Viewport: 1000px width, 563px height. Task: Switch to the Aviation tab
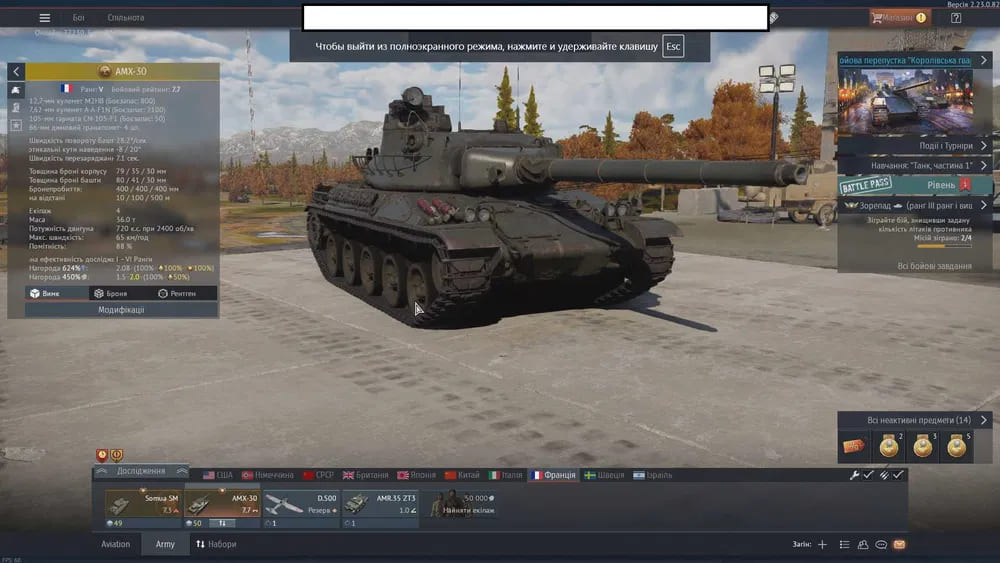(x=115, y=545)
